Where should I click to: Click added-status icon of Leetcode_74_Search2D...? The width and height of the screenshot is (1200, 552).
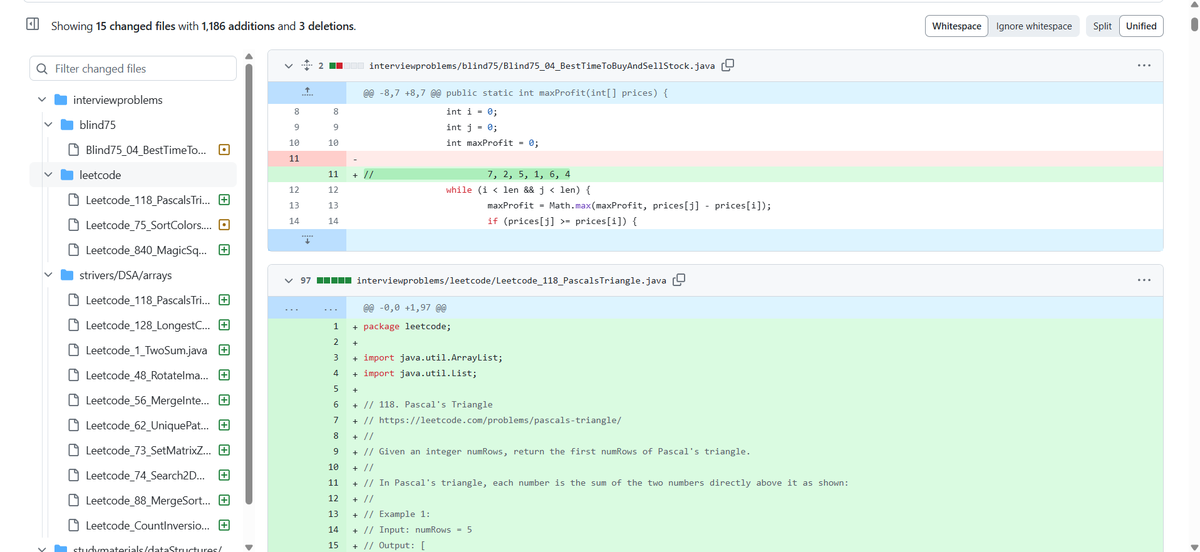pyautogui.click(x=225, y=475)
